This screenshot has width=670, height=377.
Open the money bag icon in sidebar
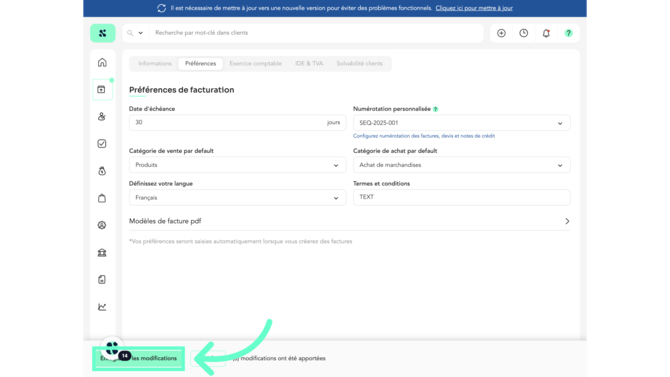tap(102, 171)
